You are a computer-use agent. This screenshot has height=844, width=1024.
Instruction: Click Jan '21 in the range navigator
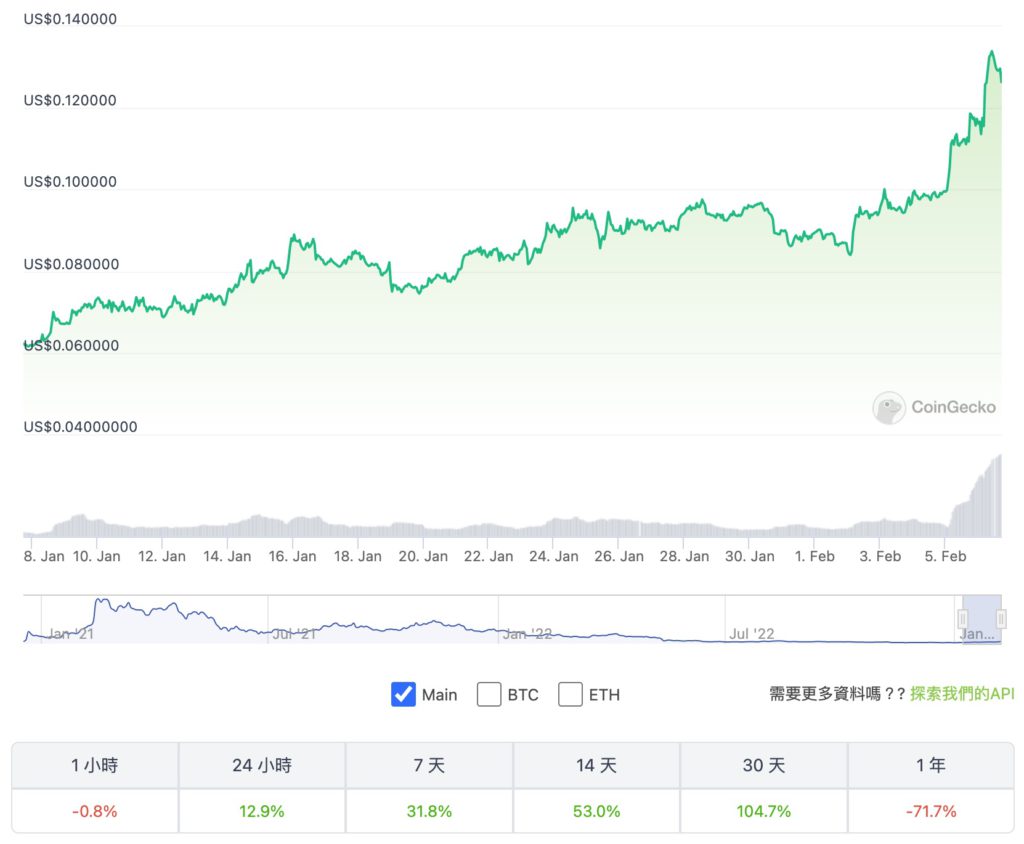(71, 634)
